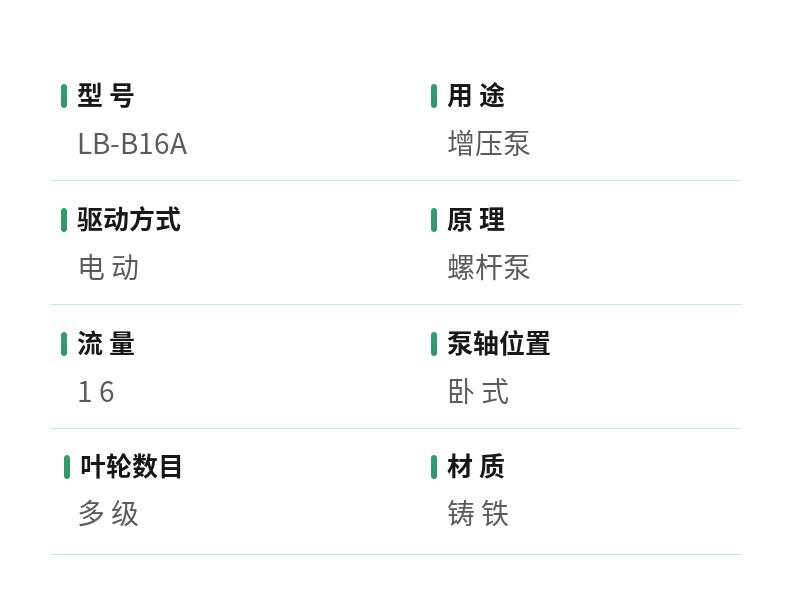
Task: Click the 型号 heading label
Action: pyautogui.click(x=106, y=96)
